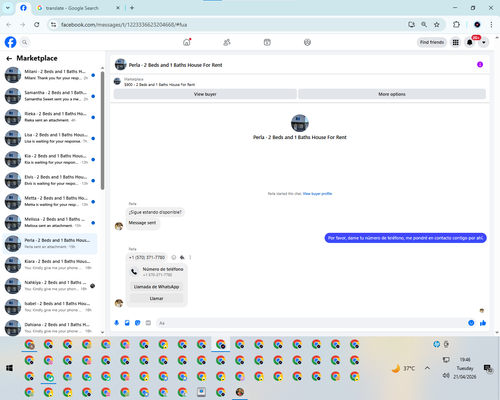Click the Llamada de WhatsApp button
The image size is (500, 400).
[156, 287]
